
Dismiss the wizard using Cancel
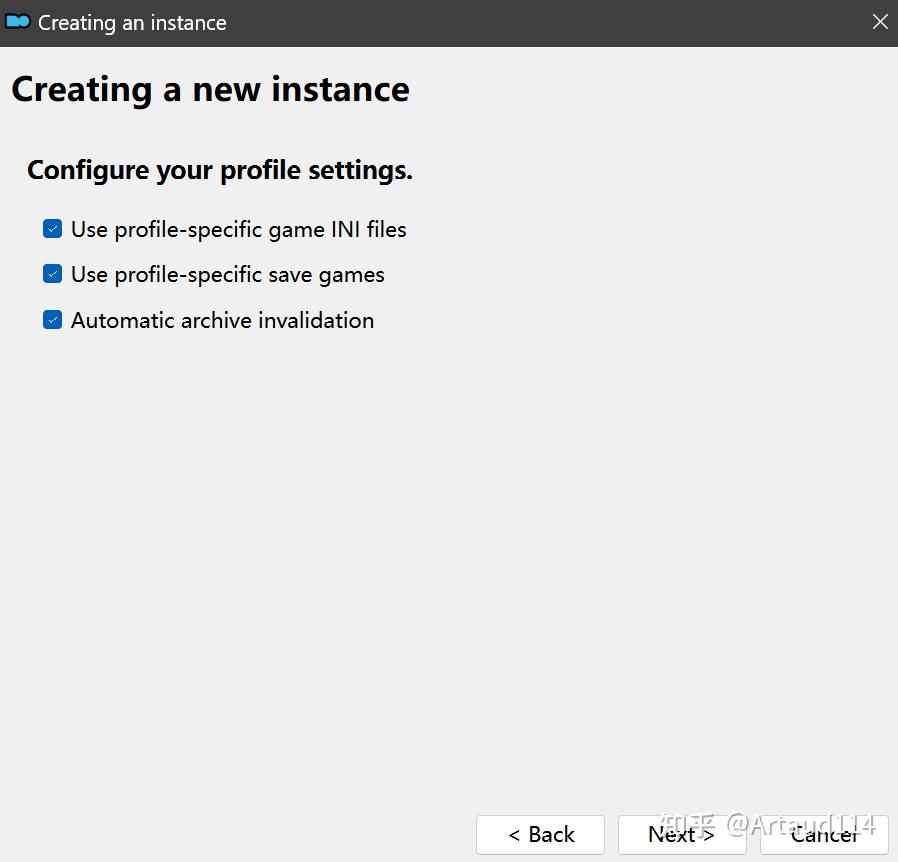click(824, 834)
